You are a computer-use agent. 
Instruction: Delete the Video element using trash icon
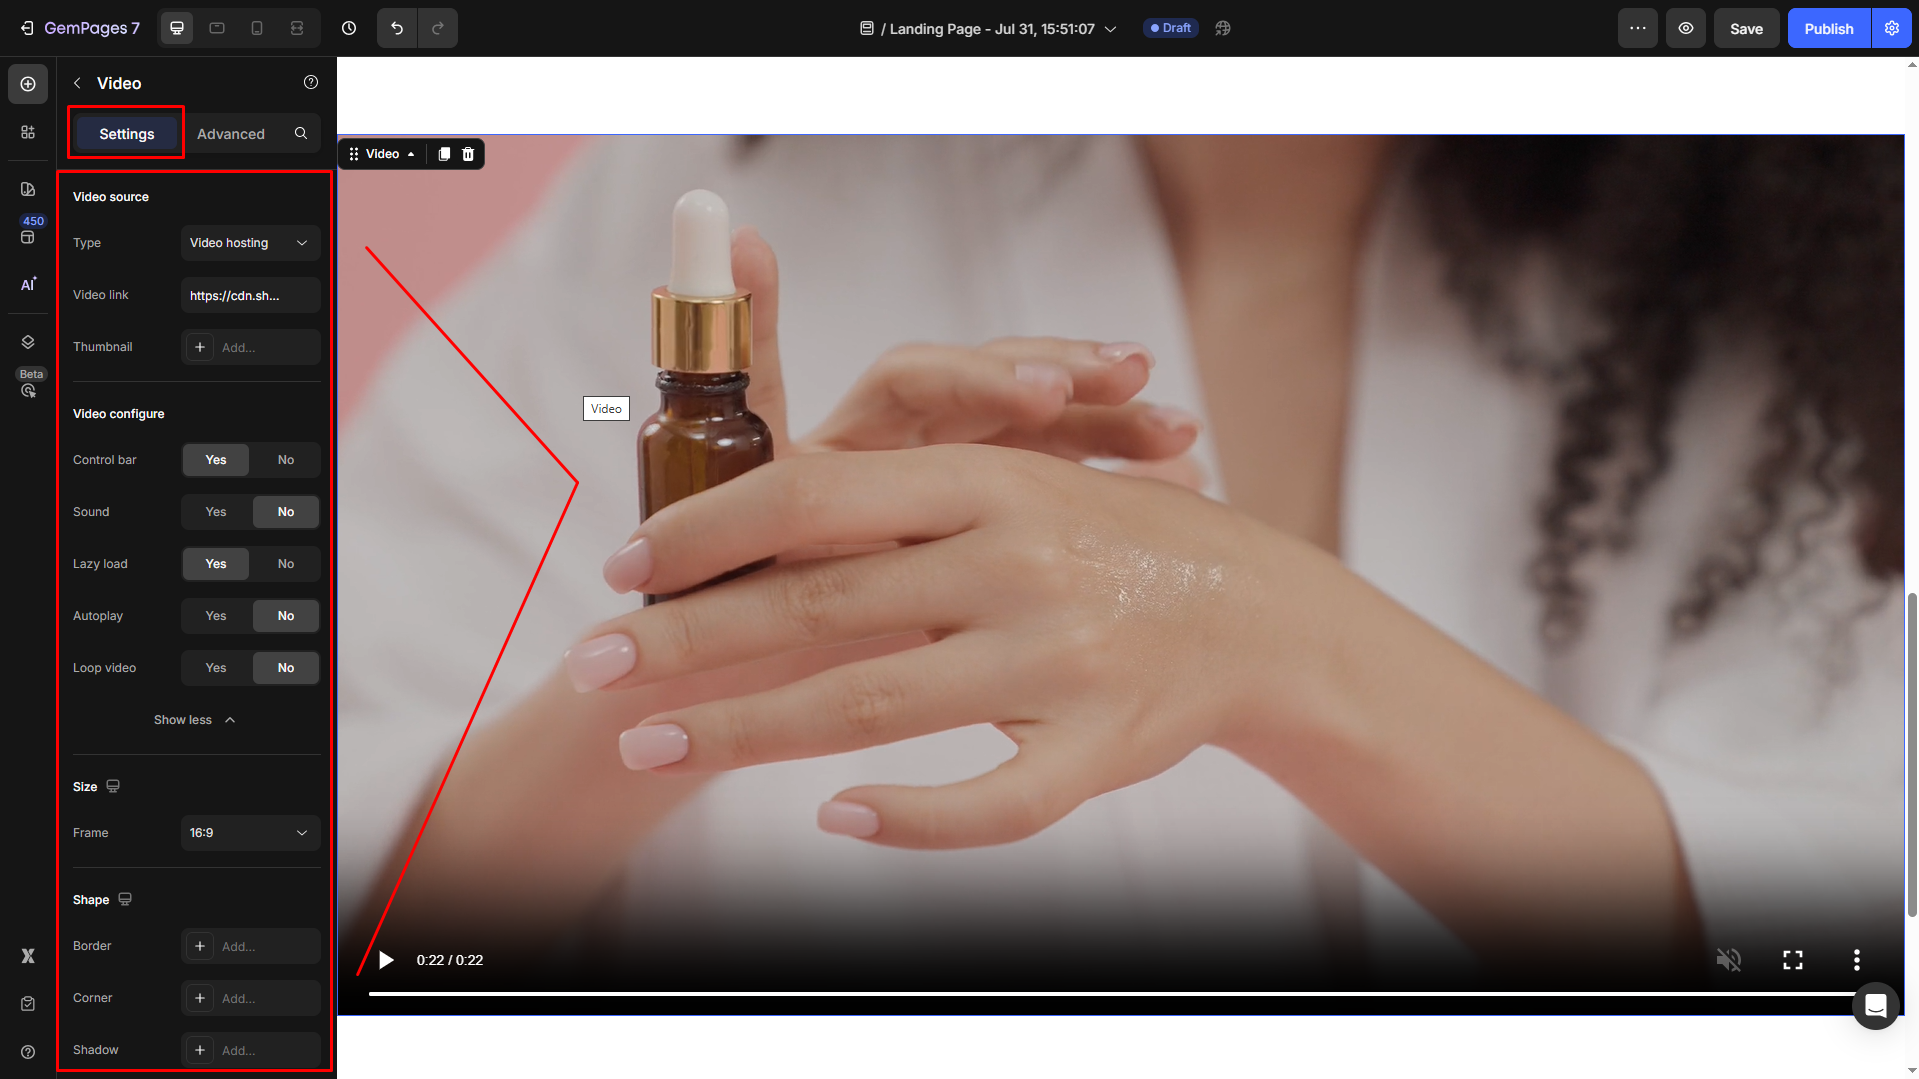click(x=468, y=154)
